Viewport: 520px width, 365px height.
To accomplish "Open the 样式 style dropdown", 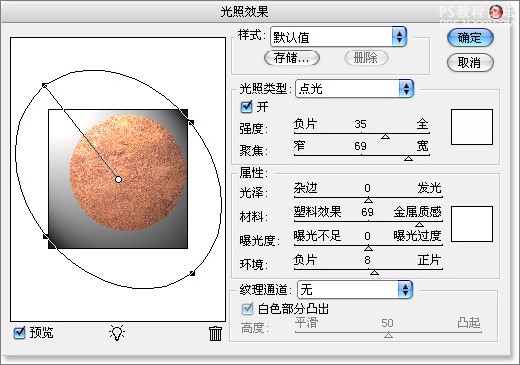I will pos(338,37).
